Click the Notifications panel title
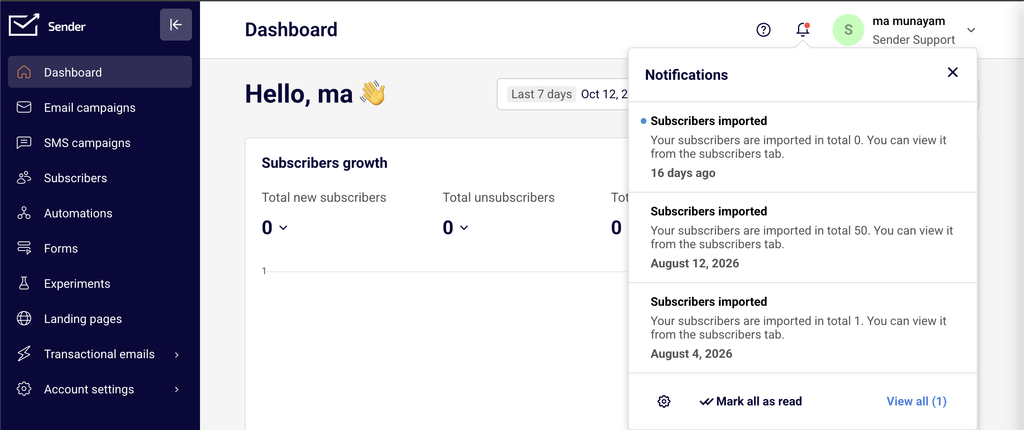The height and width of the screenshot is (430, 1024). (686, 74)
